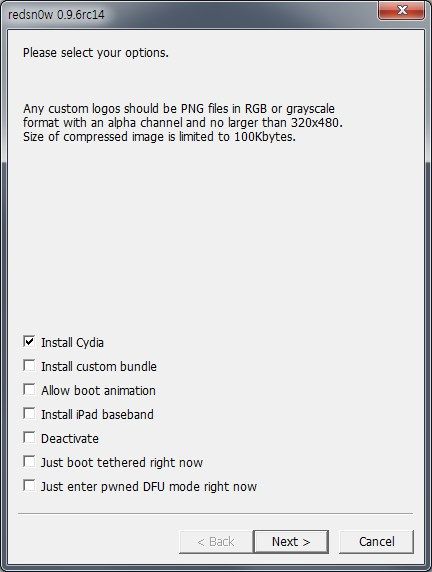Viewport: 432px width, 572px height.
Task: Close the redsn0w window with the X
Action: click(401, 10)
